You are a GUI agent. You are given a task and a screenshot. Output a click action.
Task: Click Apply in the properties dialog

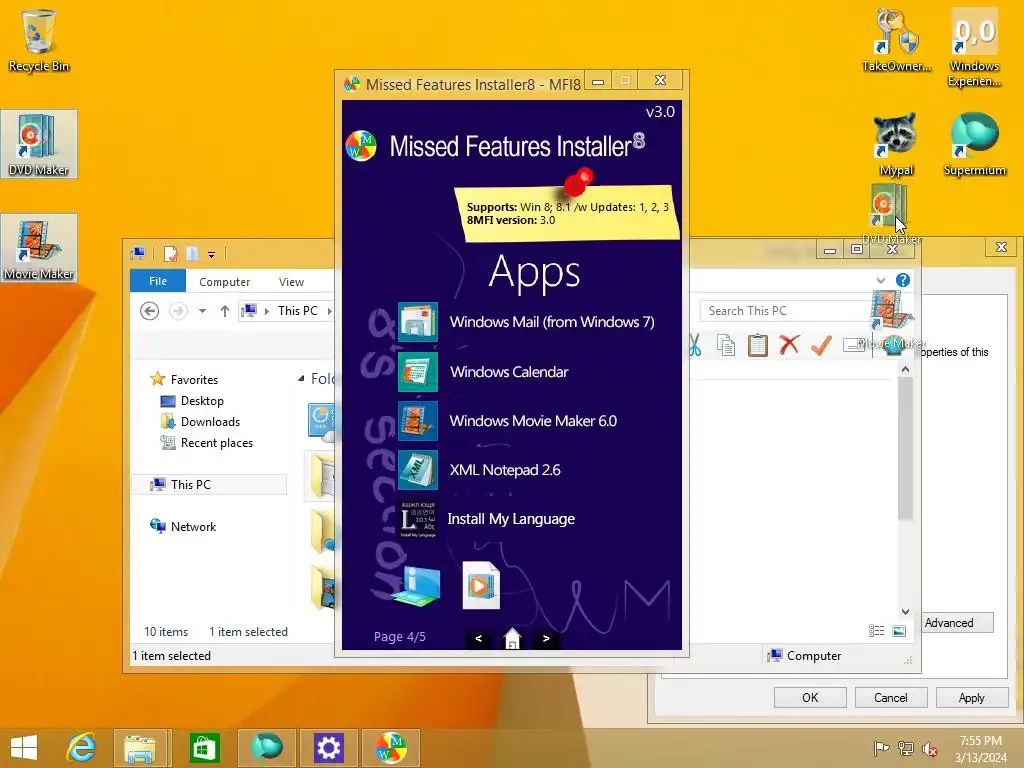click(x=971, y=697)
